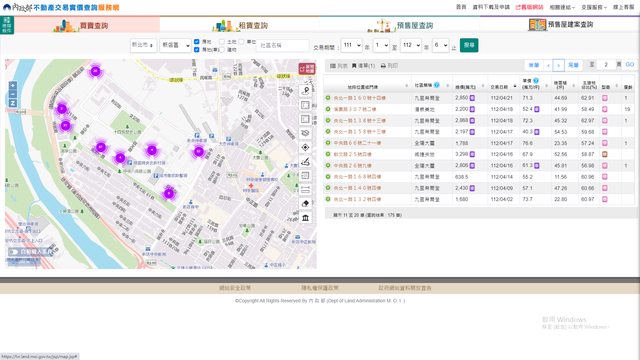Open the blue help icon beside 單價 column
The height and width of the screenshot is (360, 640).
(x=536, y=80)
